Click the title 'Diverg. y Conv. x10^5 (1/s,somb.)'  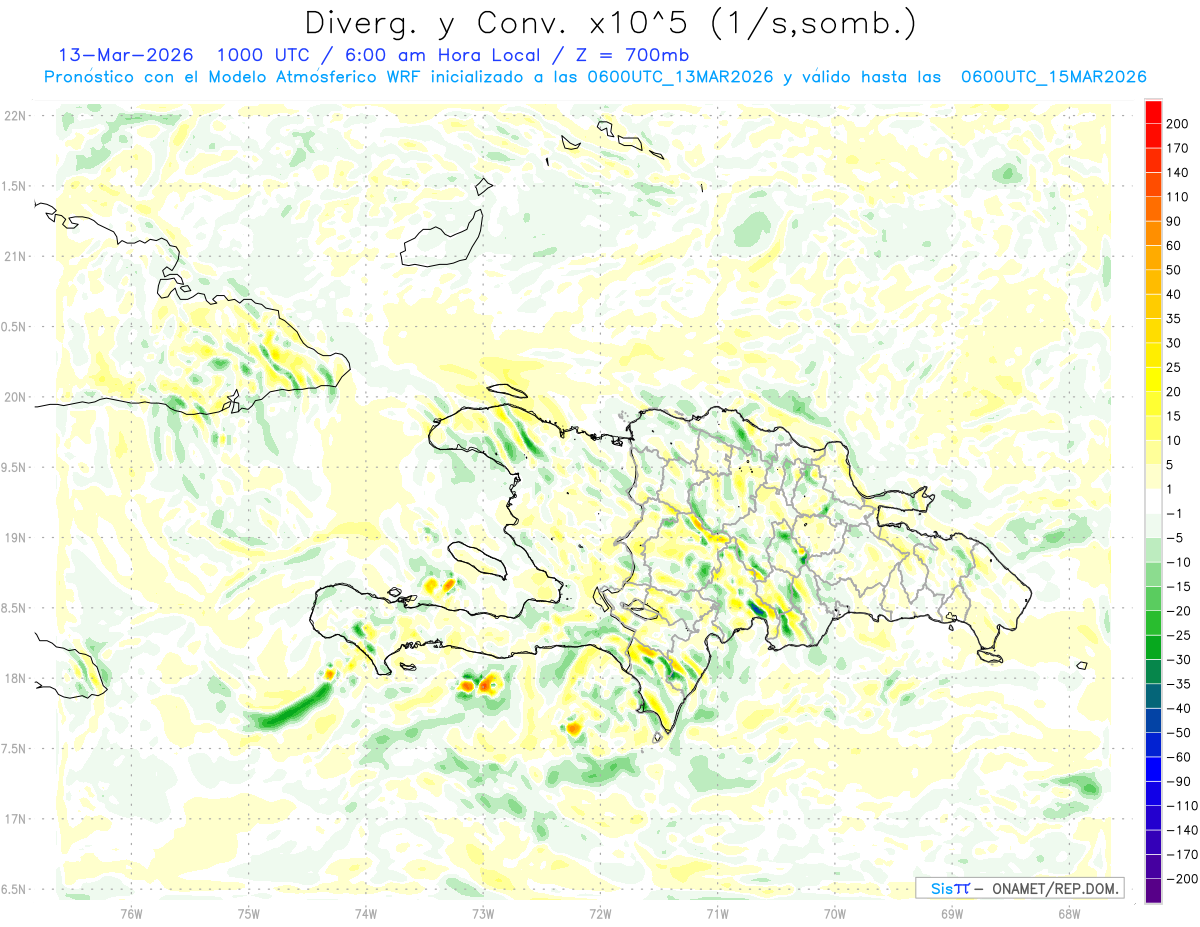(x=610, y=23)
